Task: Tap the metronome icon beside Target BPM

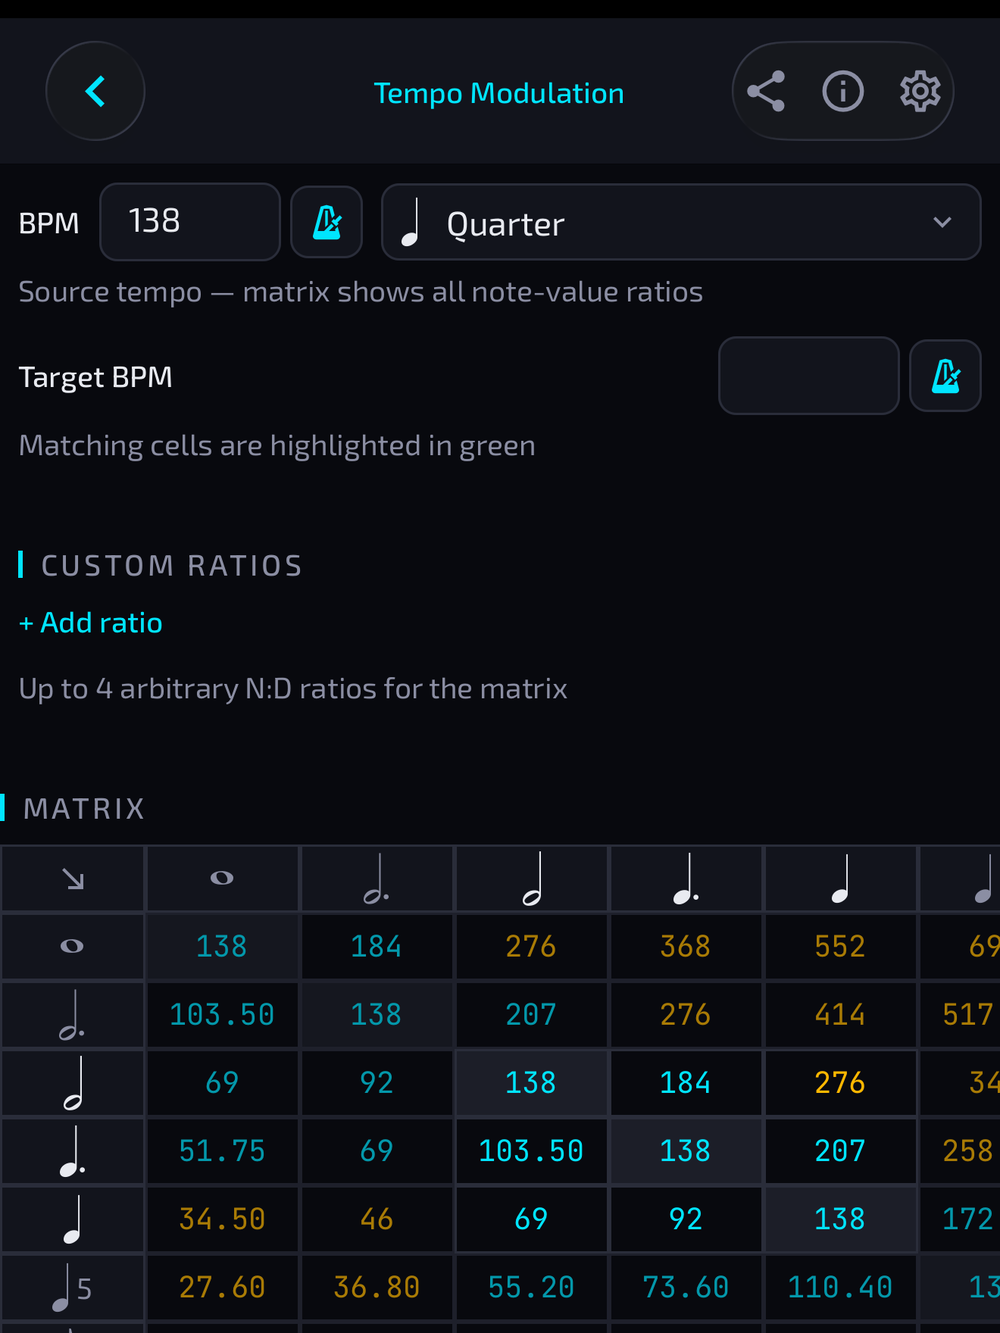Action: pyautogui.click(x=945, y=376)
